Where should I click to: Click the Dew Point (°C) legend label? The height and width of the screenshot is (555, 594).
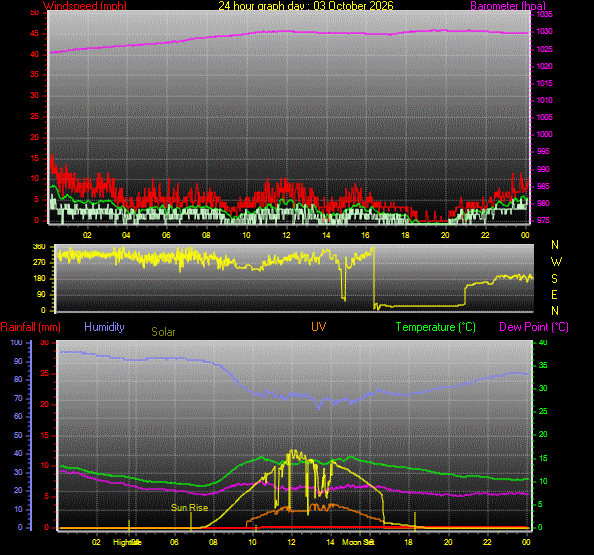pos(534,327)
